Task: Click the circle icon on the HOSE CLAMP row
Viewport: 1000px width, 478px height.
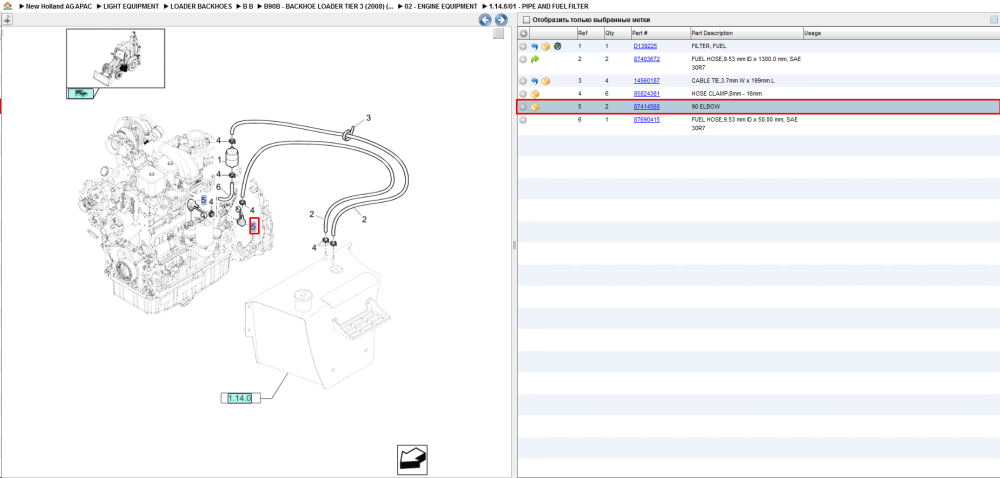Action: [523, 94]
